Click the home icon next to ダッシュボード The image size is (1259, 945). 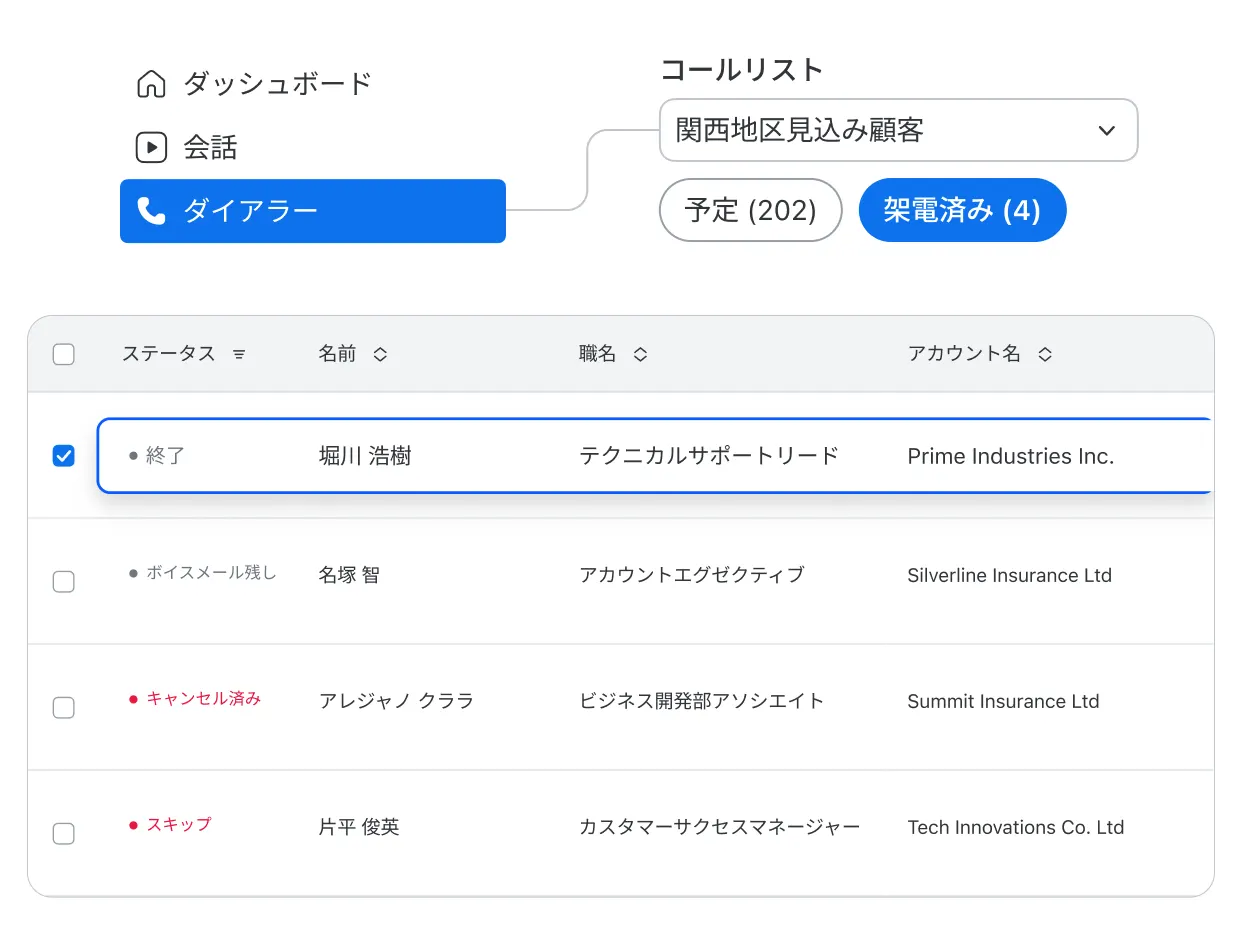pos(151,84)
